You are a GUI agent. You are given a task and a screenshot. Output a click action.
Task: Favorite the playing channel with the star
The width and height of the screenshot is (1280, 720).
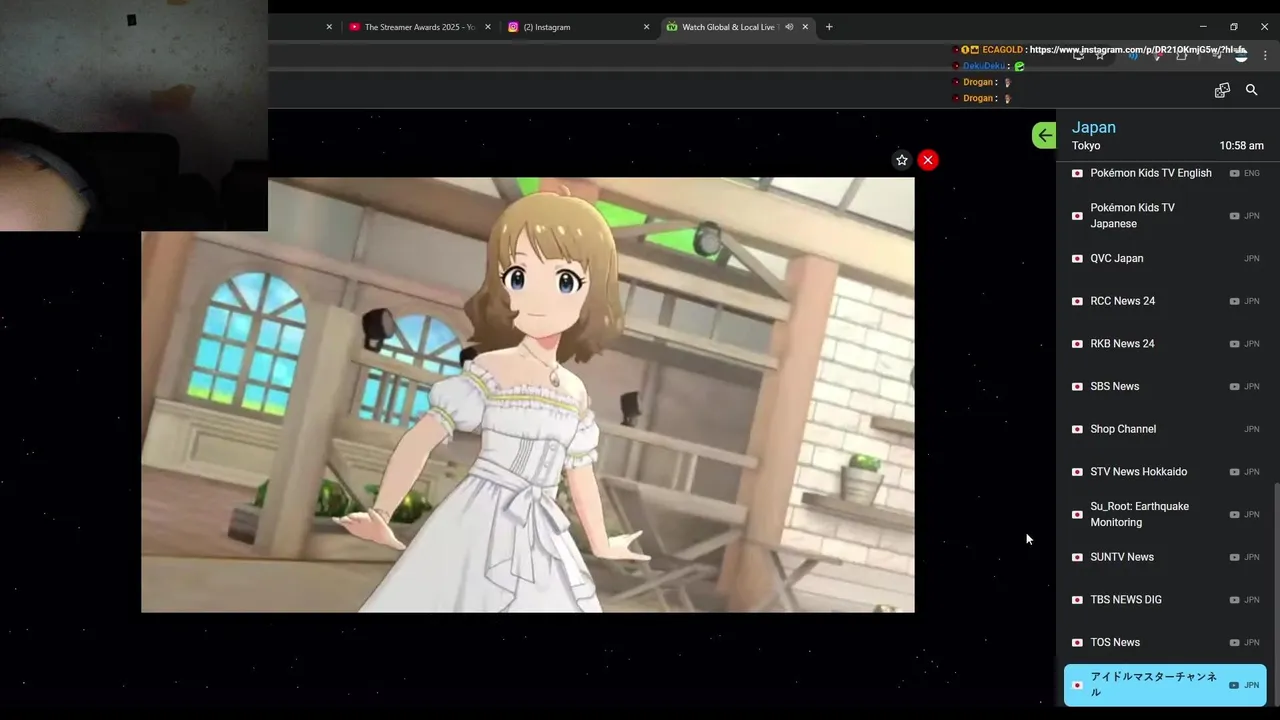click(901, 160)
